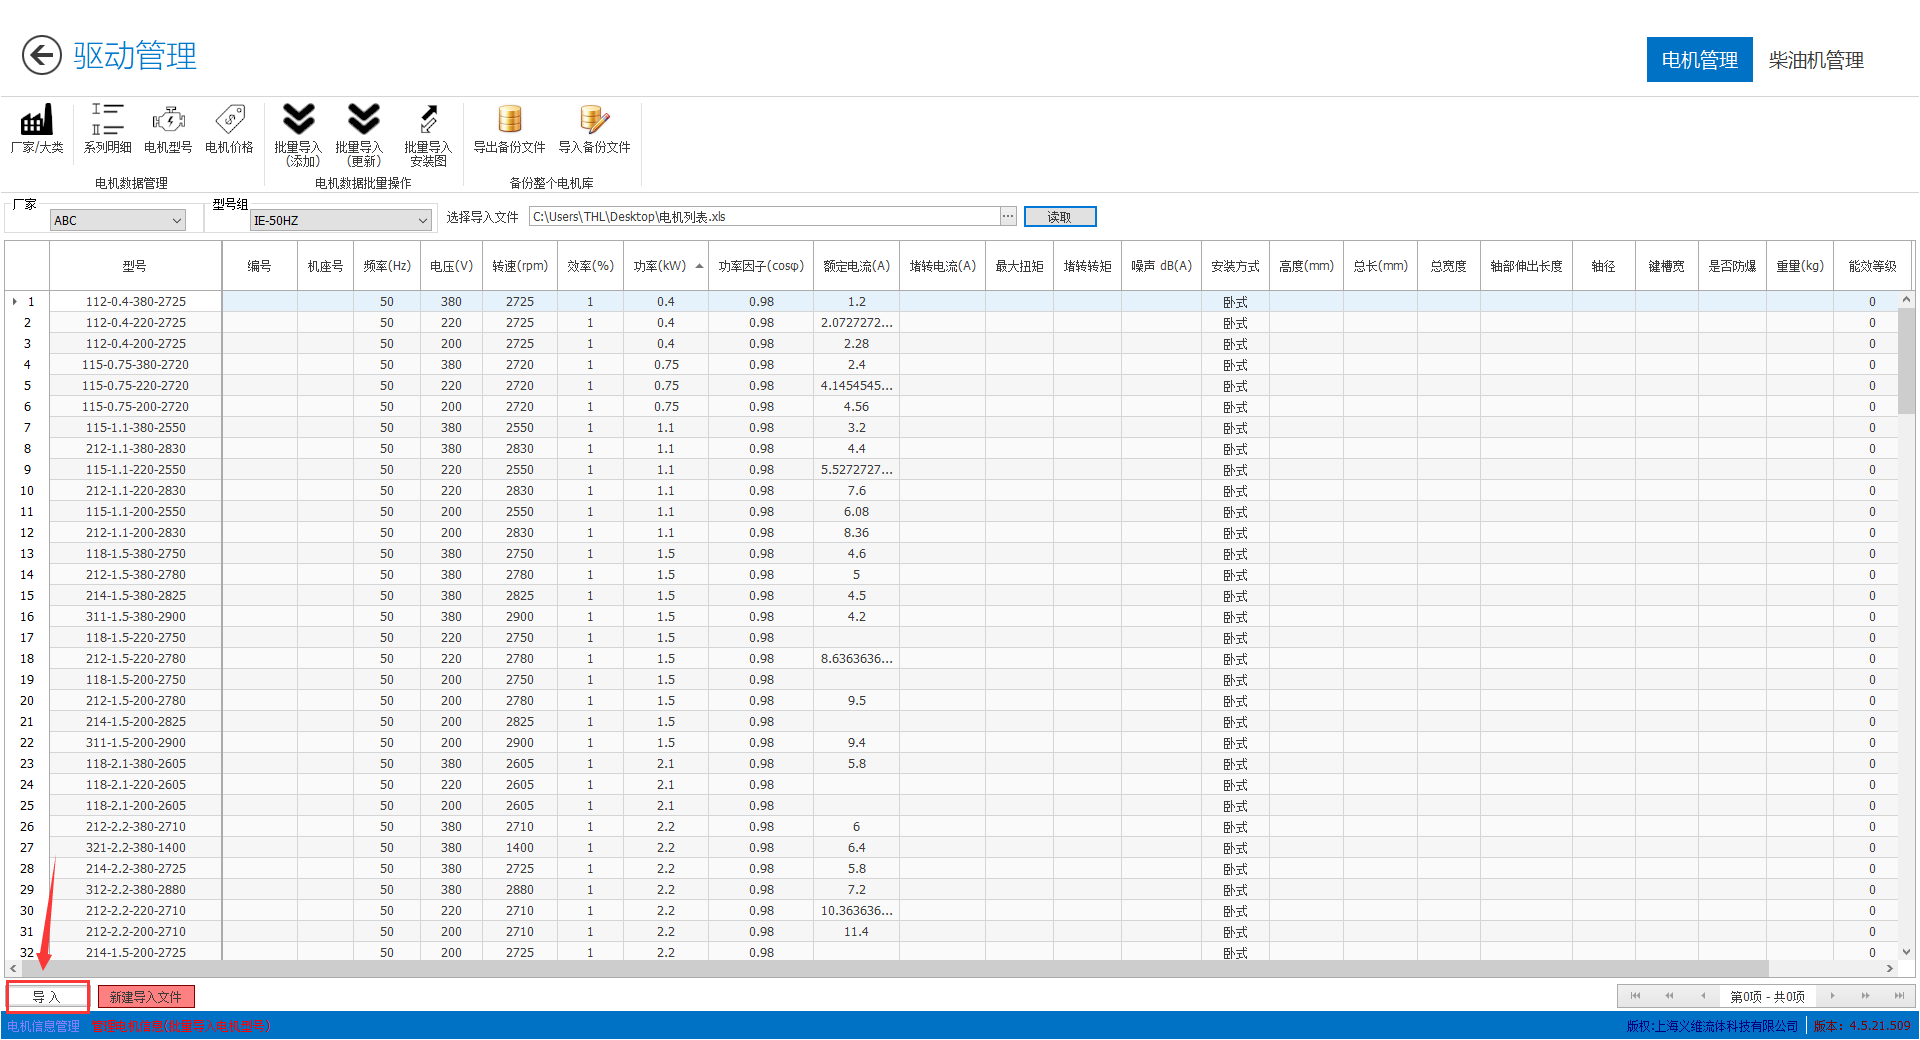The image size is (1920, 1040).
Task: Sort by 型号 column header
Action: pyautogui.click(x=135, y=266)
